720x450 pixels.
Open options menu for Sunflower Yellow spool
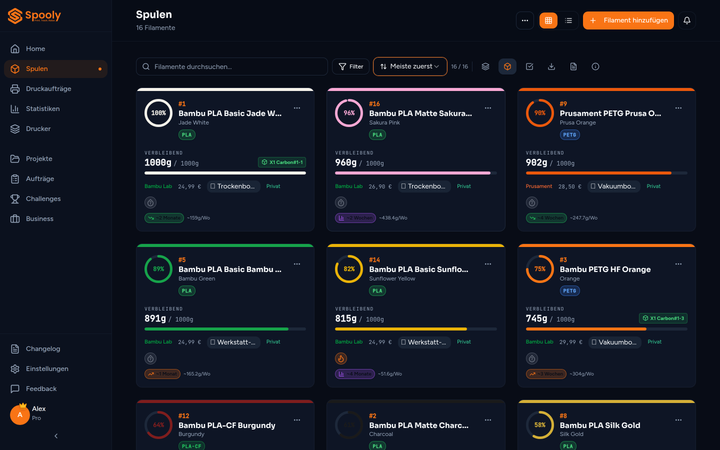(488, 264)
